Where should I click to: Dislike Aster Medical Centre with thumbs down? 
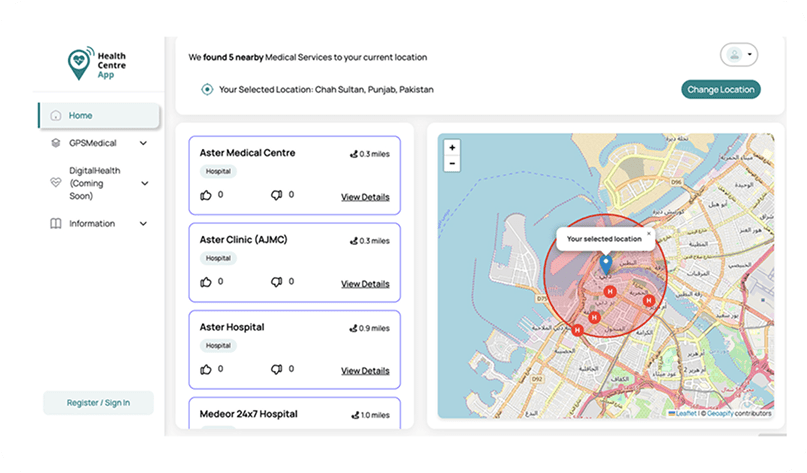point(277,196)
